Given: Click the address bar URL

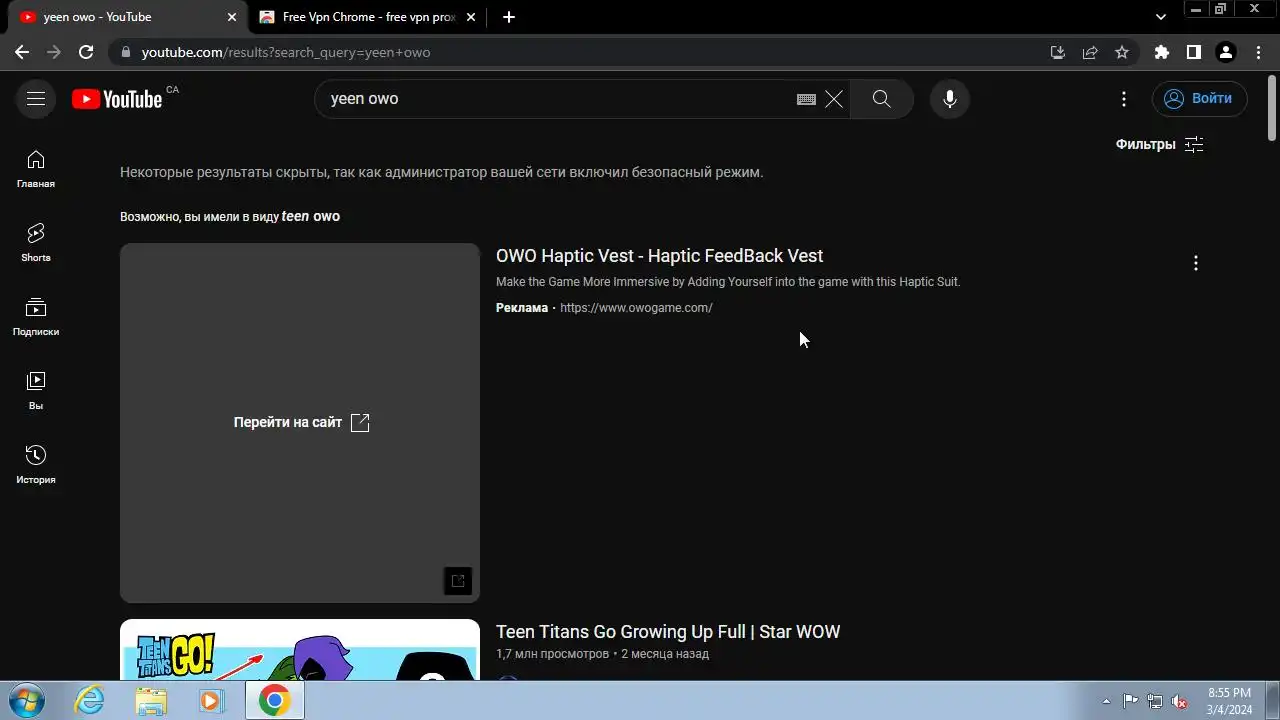Looking at the screenshot, I should (286, 52).
